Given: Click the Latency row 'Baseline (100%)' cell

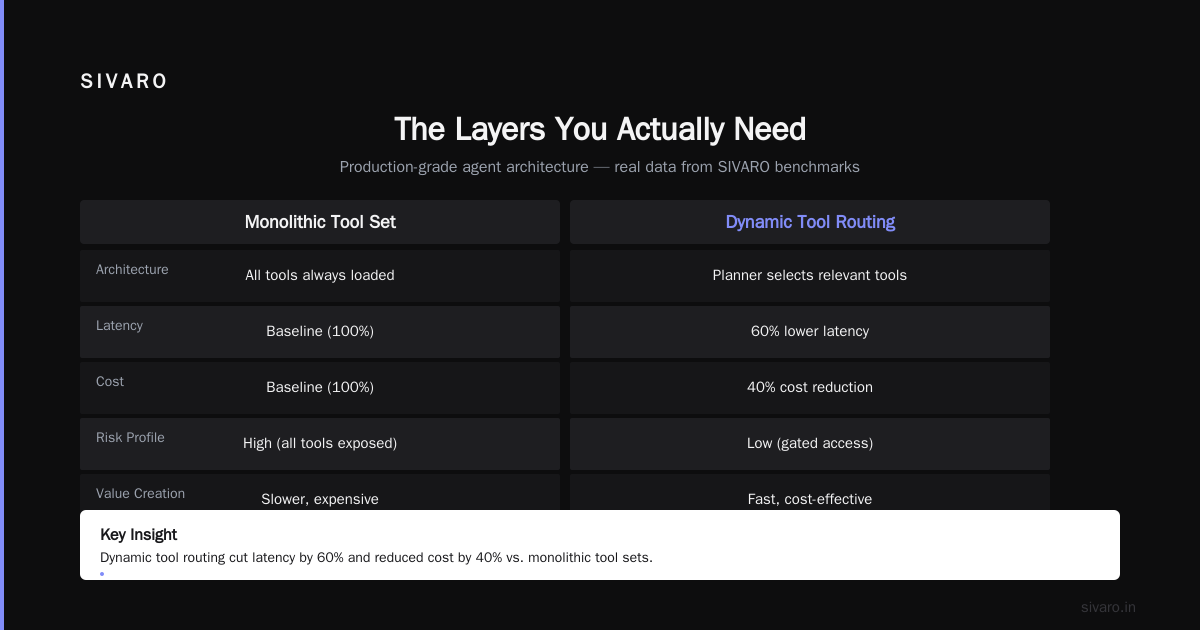Looking at the screenshot, I should point(320,331).
